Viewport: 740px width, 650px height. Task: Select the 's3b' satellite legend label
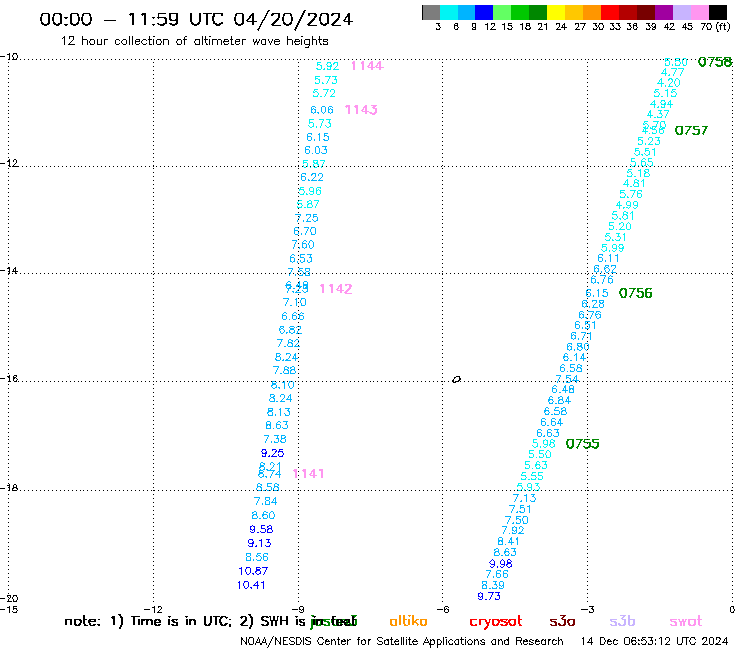[622, 621]
